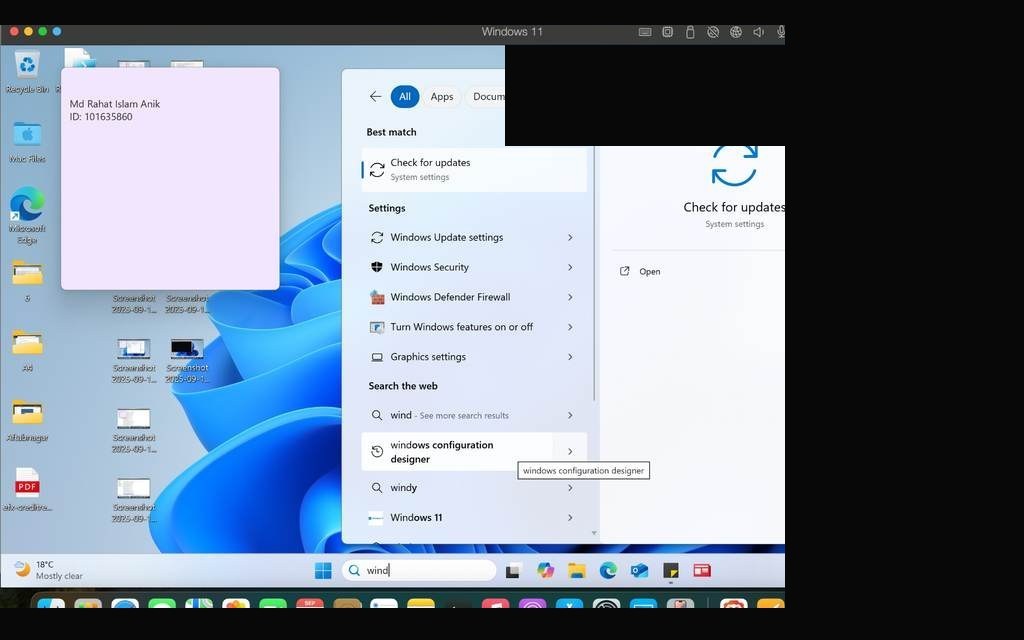Click the dark-screen Screenshot thumbnail on desktop

[x=187, y=349]
